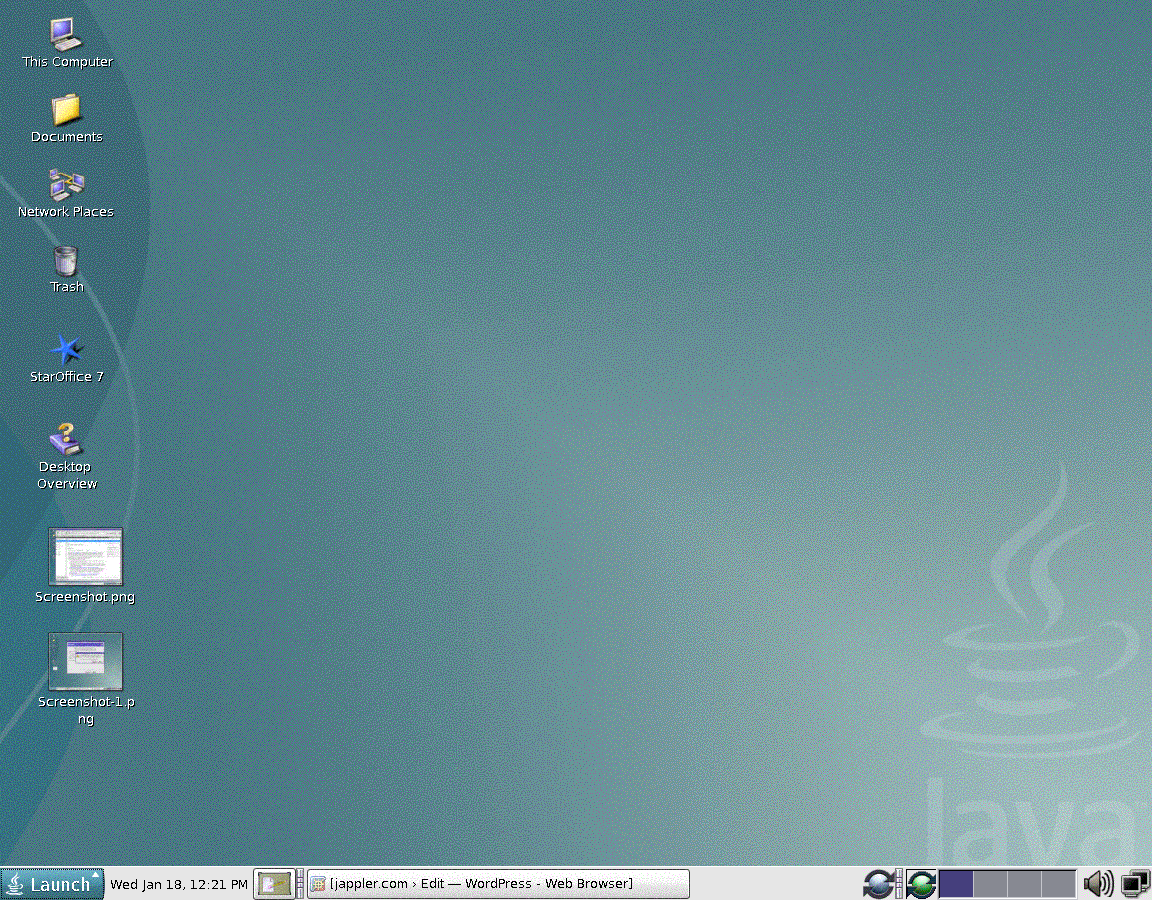This screenshot has height=900, width=1152.
Task: Switch to the fourth workspace
Action: tap(1059, 884)
